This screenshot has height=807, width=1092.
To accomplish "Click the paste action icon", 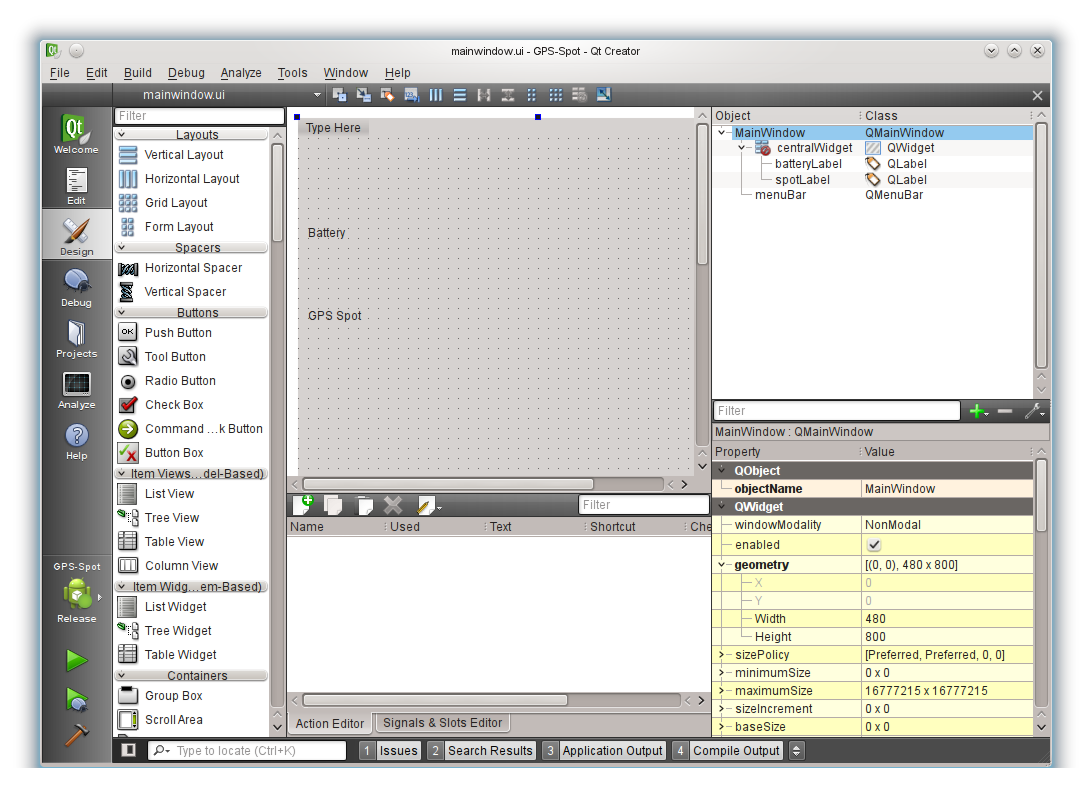I will [364, 505].
